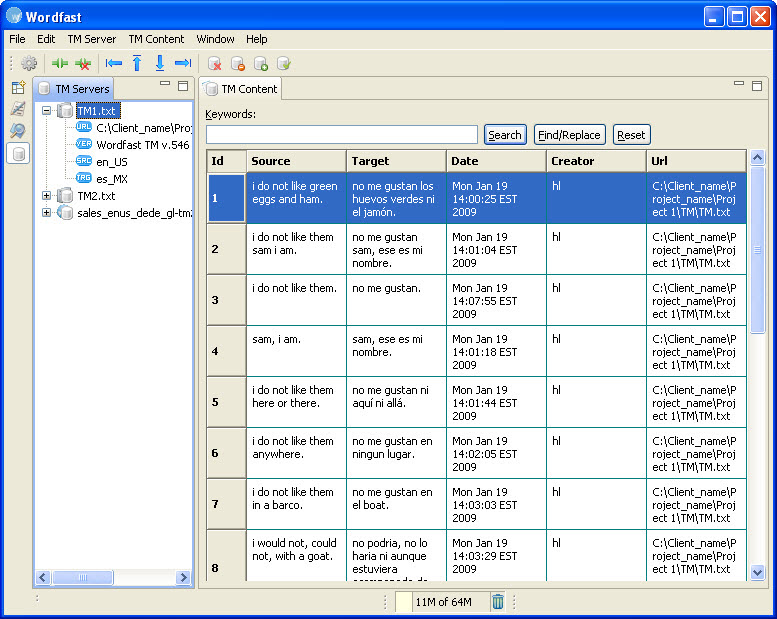Click the VER badge icon in tree

tap(83, 144)
